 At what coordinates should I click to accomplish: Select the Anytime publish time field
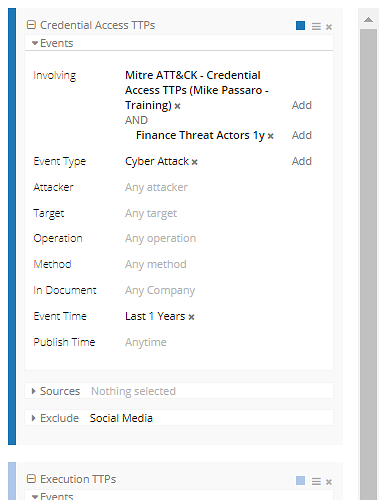click(146, 342)
